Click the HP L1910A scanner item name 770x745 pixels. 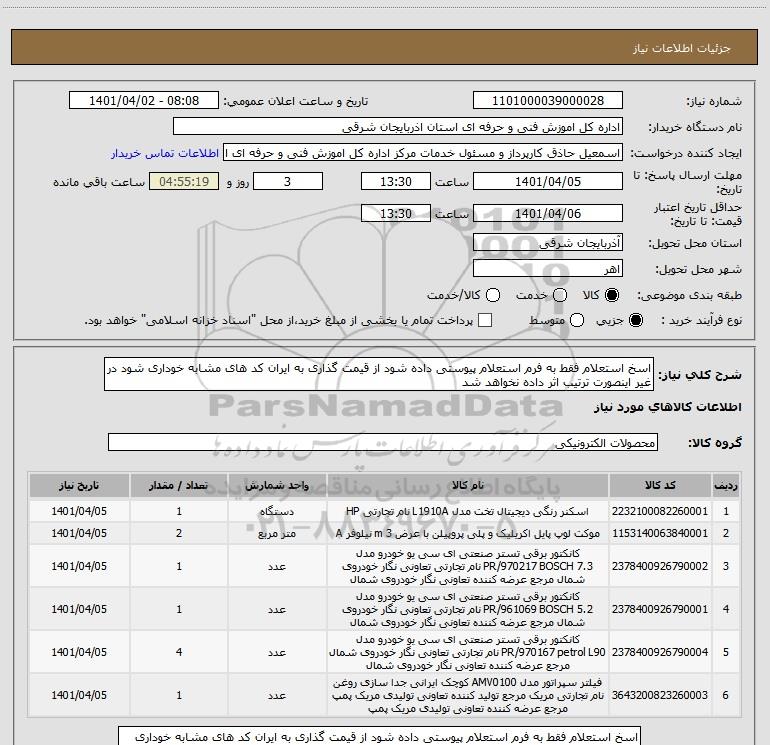point(468,511)
